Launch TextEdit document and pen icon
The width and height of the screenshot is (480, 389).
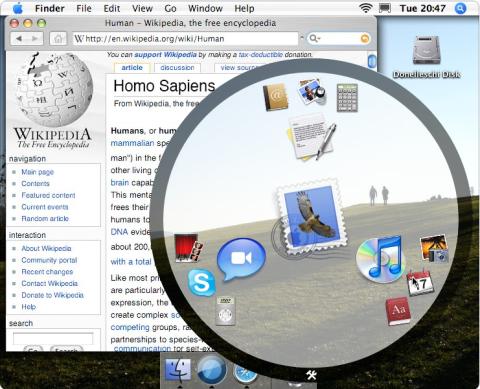click(311, 137)
